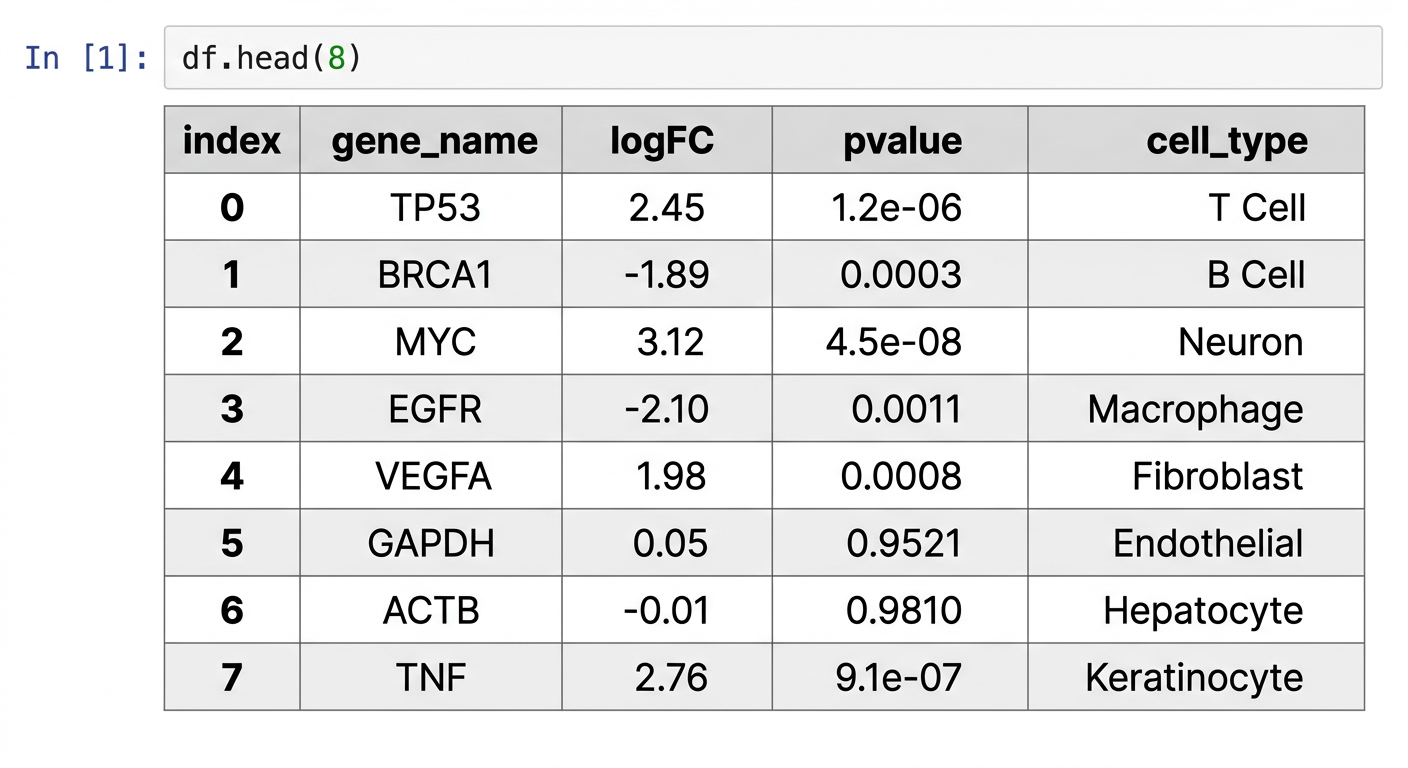Click the logFC column header
Viewport: 1408px width, 768px height.
pyautogui.click(x=662, y=141)
